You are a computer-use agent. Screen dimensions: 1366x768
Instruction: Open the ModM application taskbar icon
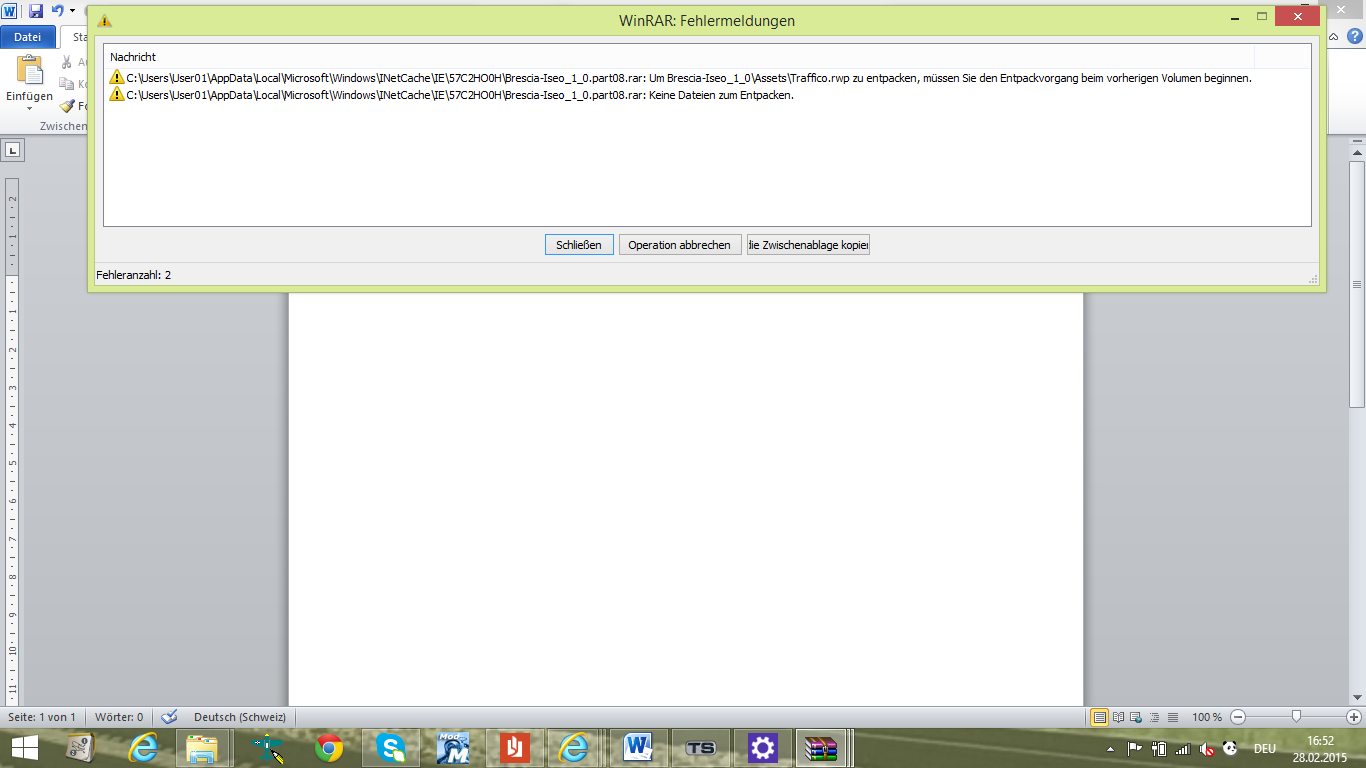[x=453, y=748]
